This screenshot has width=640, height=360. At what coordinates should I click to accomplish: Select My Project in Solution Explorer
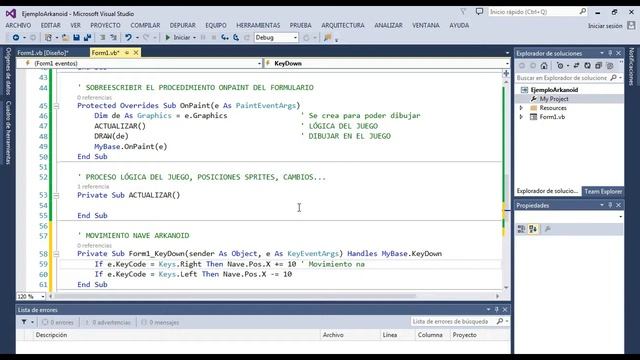(553, 99)
